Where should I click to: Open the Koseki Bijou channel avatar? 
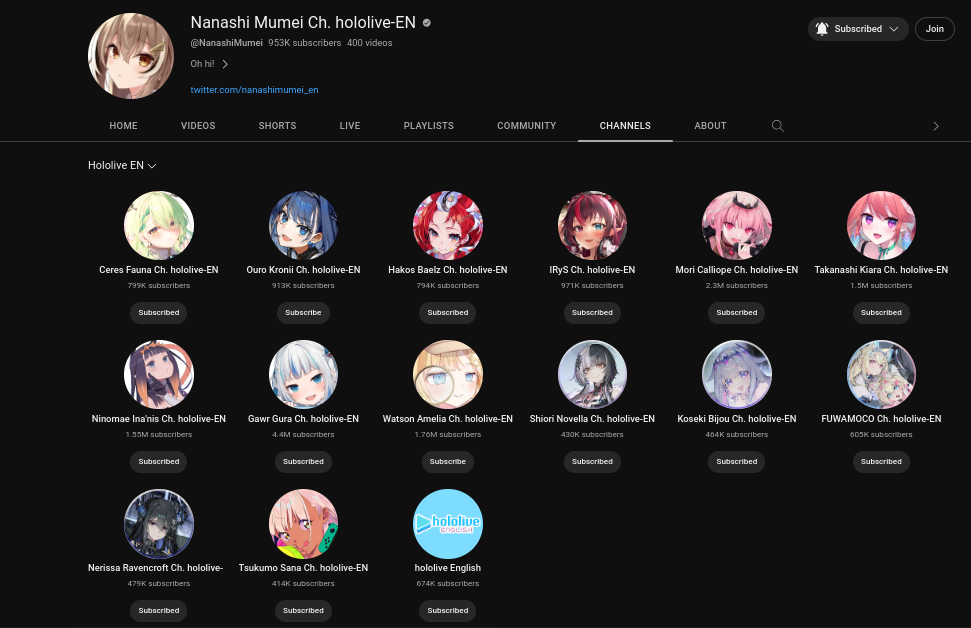tap(737, 375)
